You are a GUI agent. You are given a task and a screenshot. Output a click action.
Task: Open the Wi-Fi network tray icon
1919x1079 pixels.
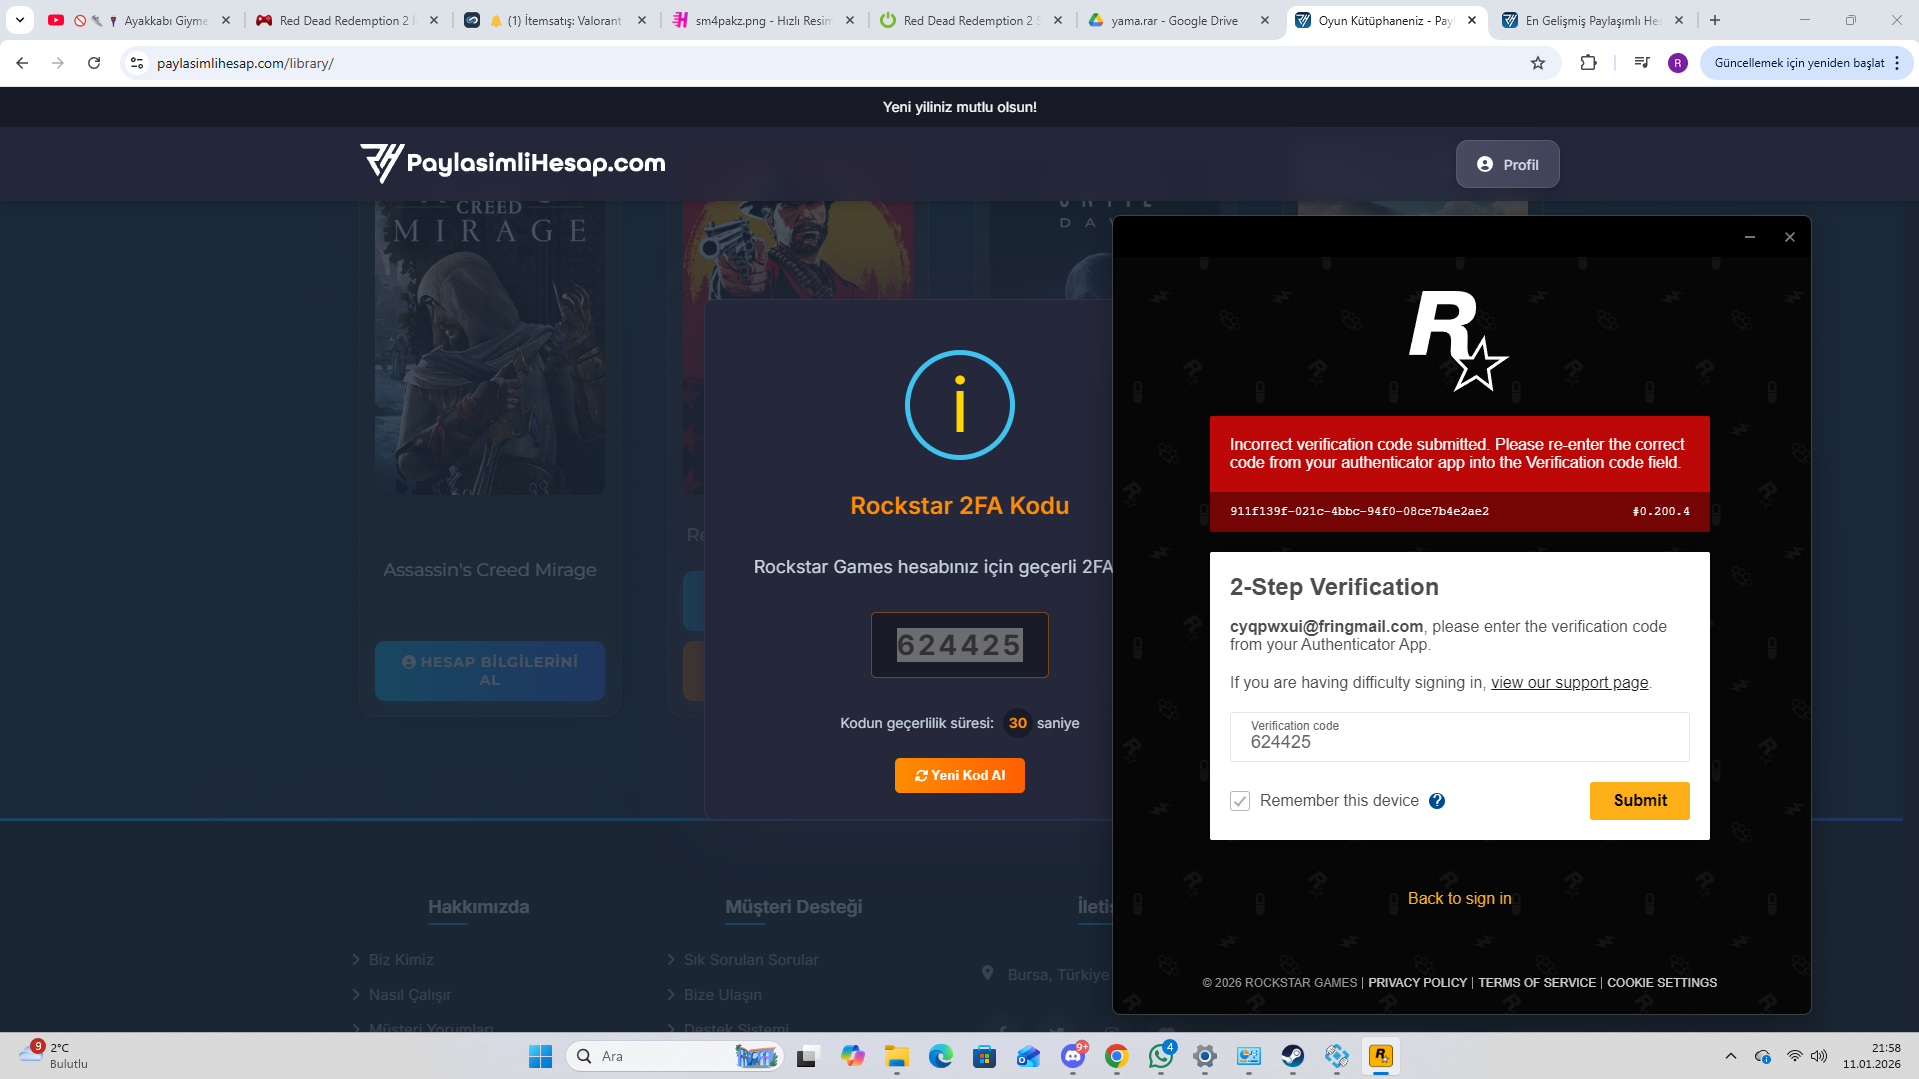click(x=1795, y=1056)
